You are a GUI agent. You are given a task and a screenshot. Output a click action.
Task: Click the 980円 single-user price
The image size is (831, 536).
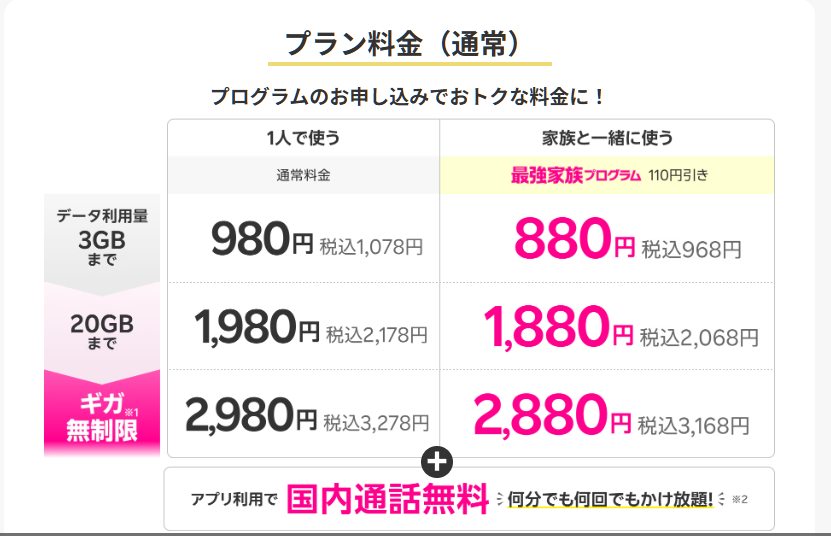click(262, 239)
